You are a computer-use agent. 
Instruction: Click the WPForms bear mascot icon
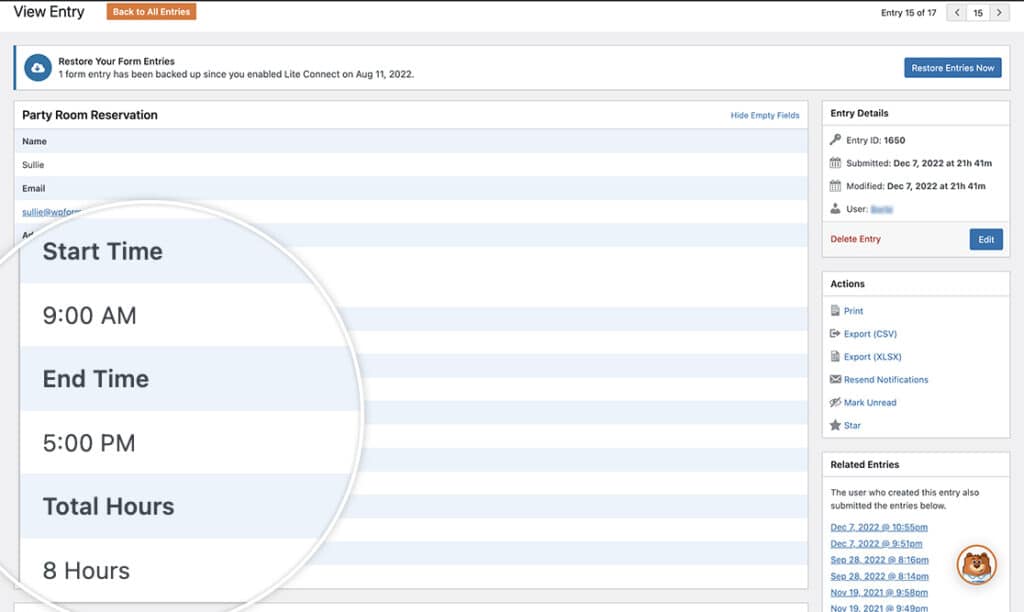(x=974, y=565)
